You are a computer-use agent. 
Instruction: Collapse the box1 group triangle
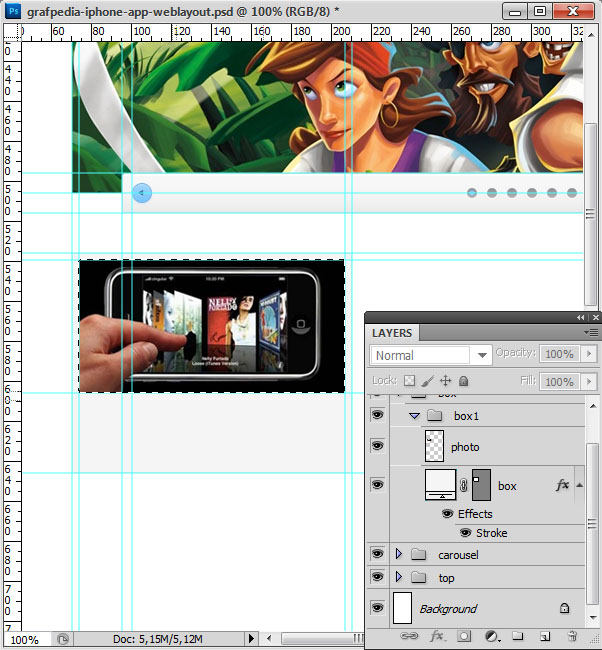414,415
